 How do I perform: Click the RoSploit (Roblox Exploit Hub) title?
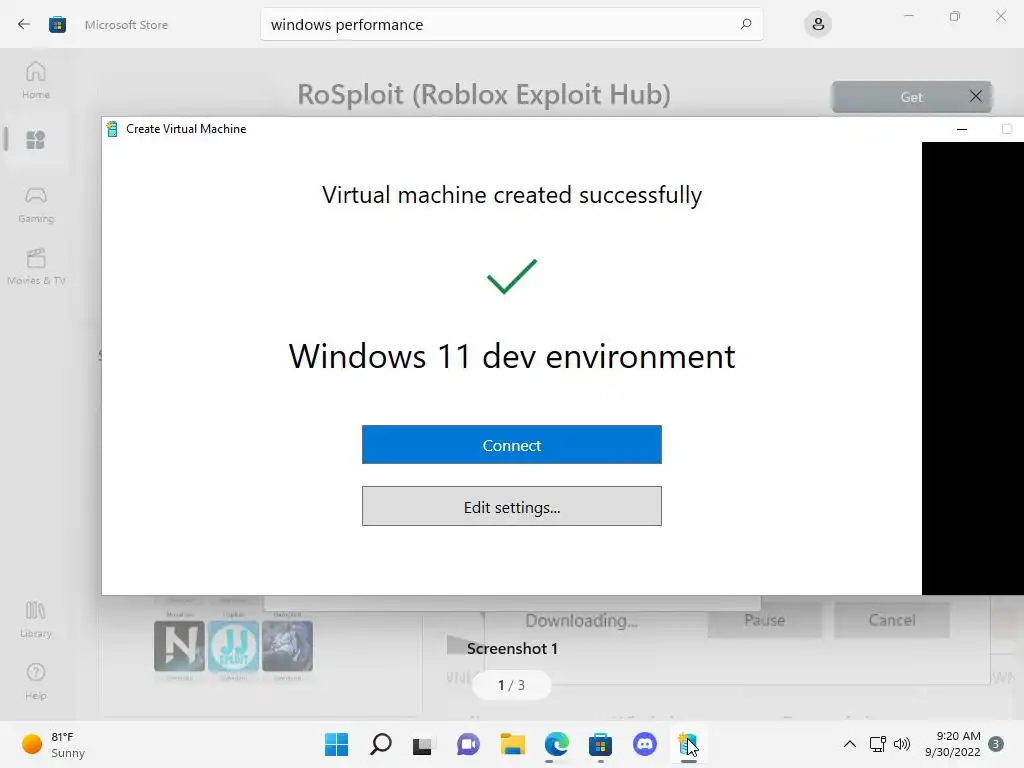coord(484,95)
